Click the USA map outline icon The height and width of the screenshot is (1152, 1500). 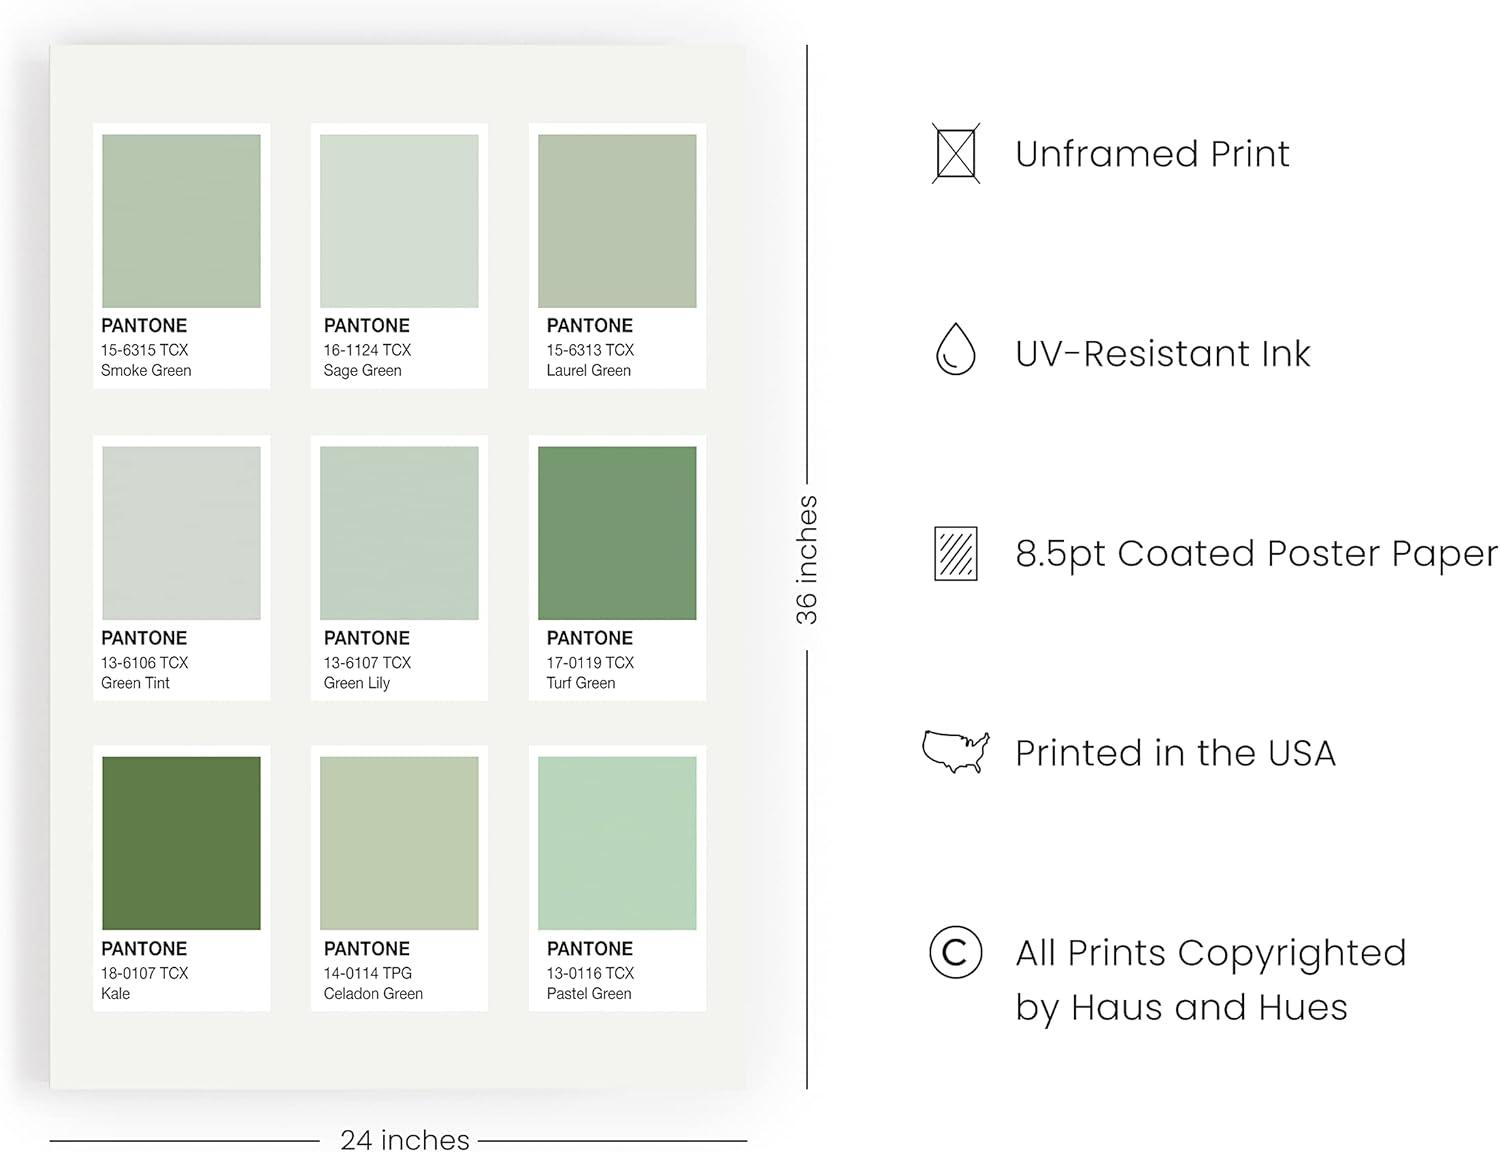coord(955,751)
